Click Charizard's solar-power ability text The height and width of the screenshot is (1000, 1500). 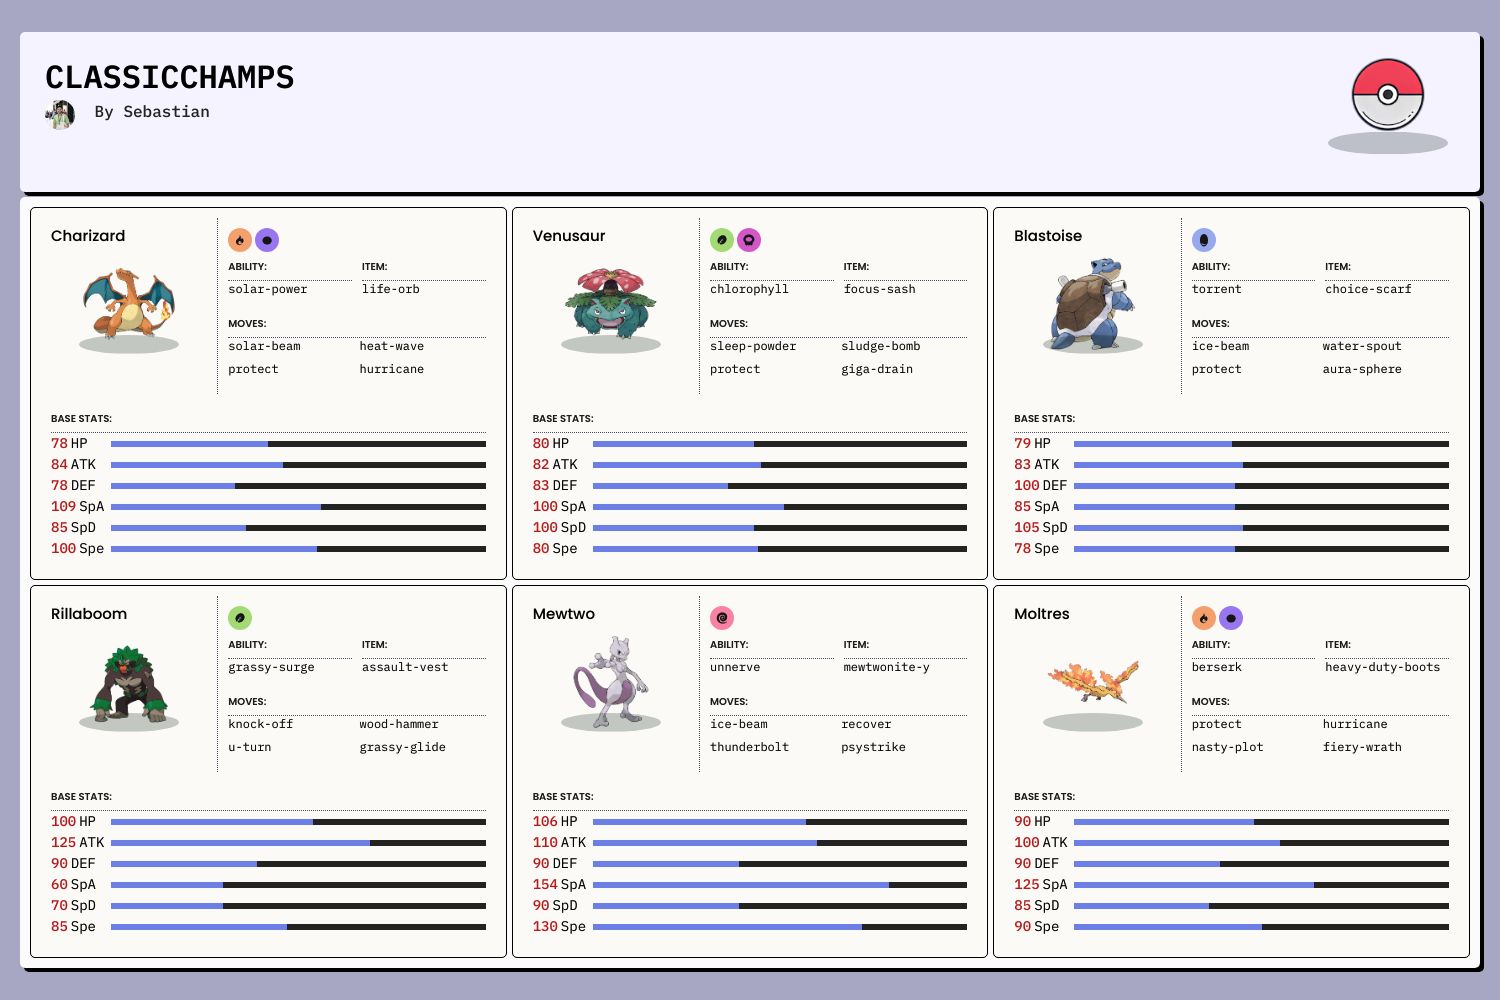click(x=268, y=290)
